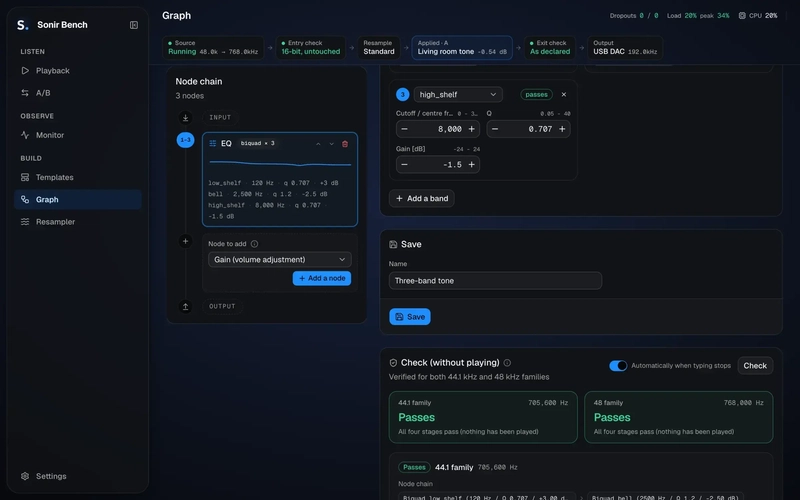Viewport: 800px width, 500px height.
Task: Click Name field Three-band tone
Action: tap(495, 281)
